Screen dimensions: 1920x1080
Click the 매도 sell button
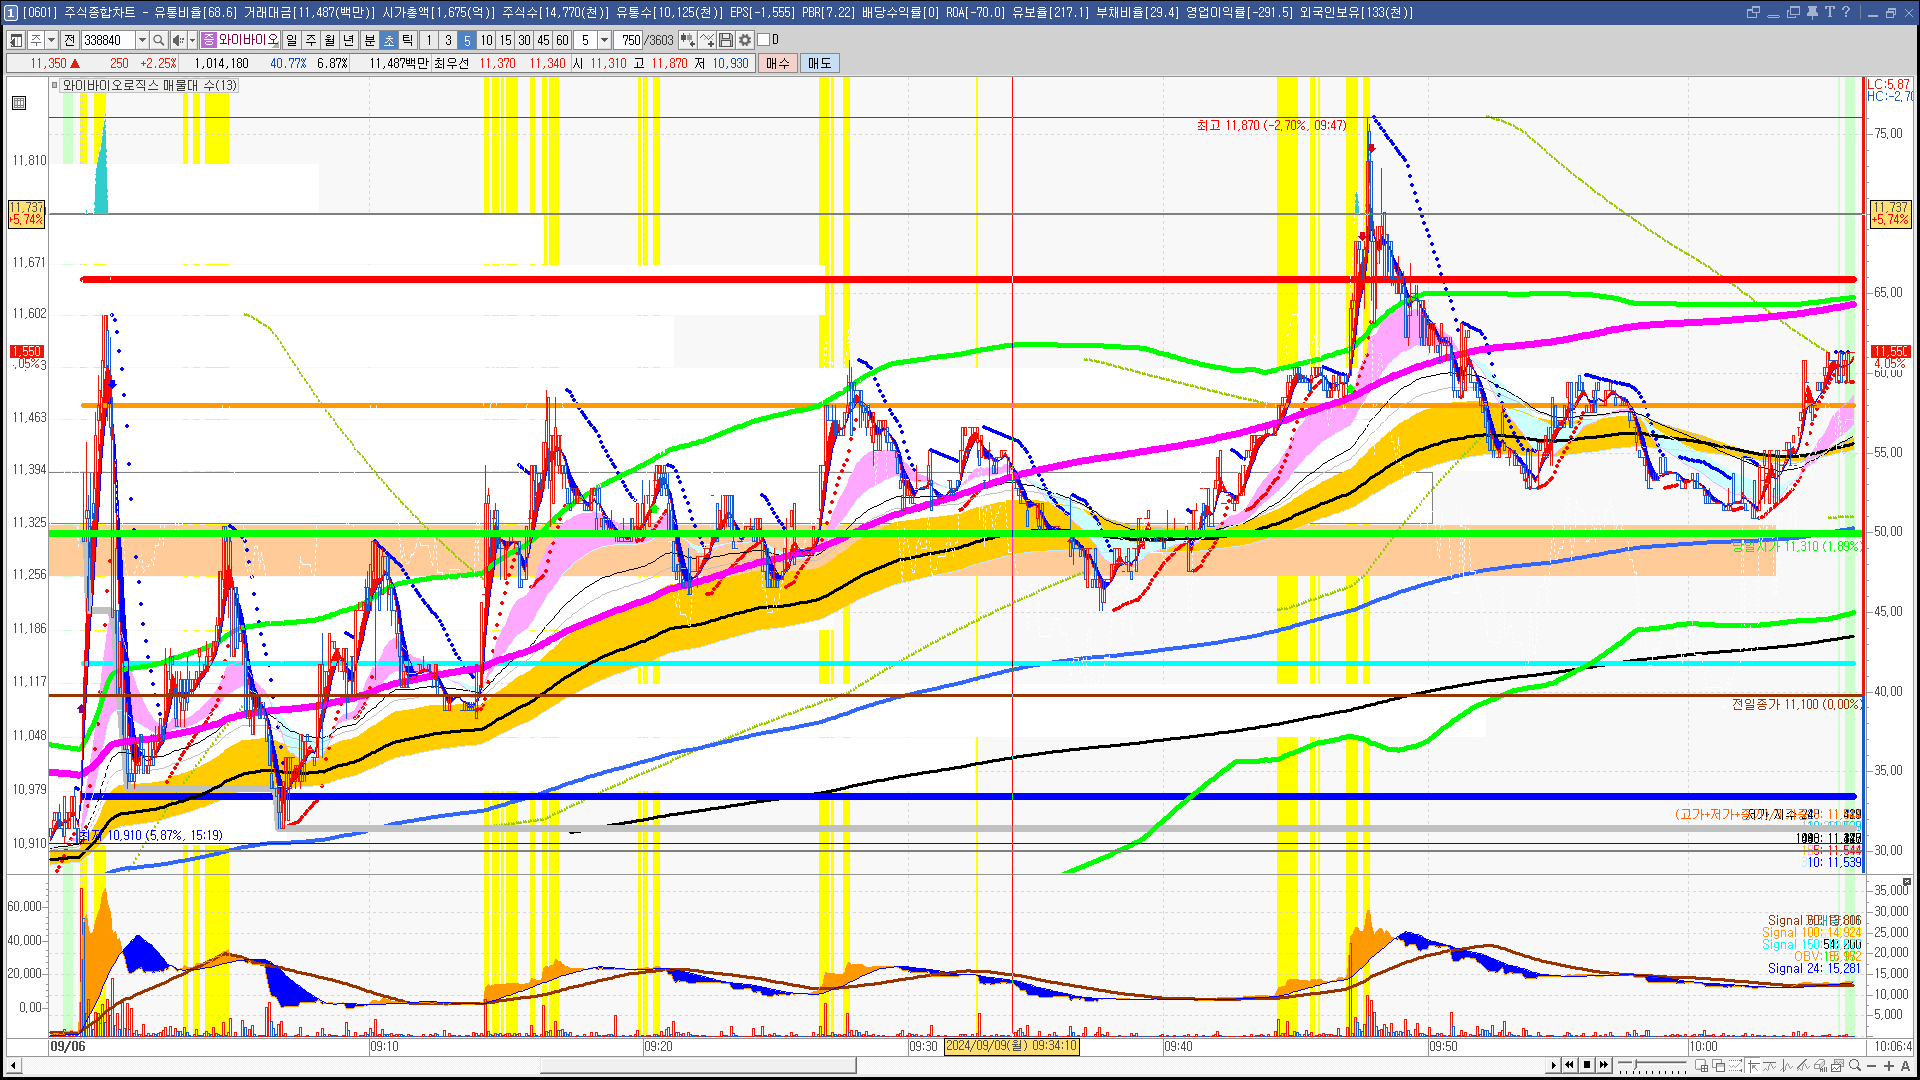(820, 63)
